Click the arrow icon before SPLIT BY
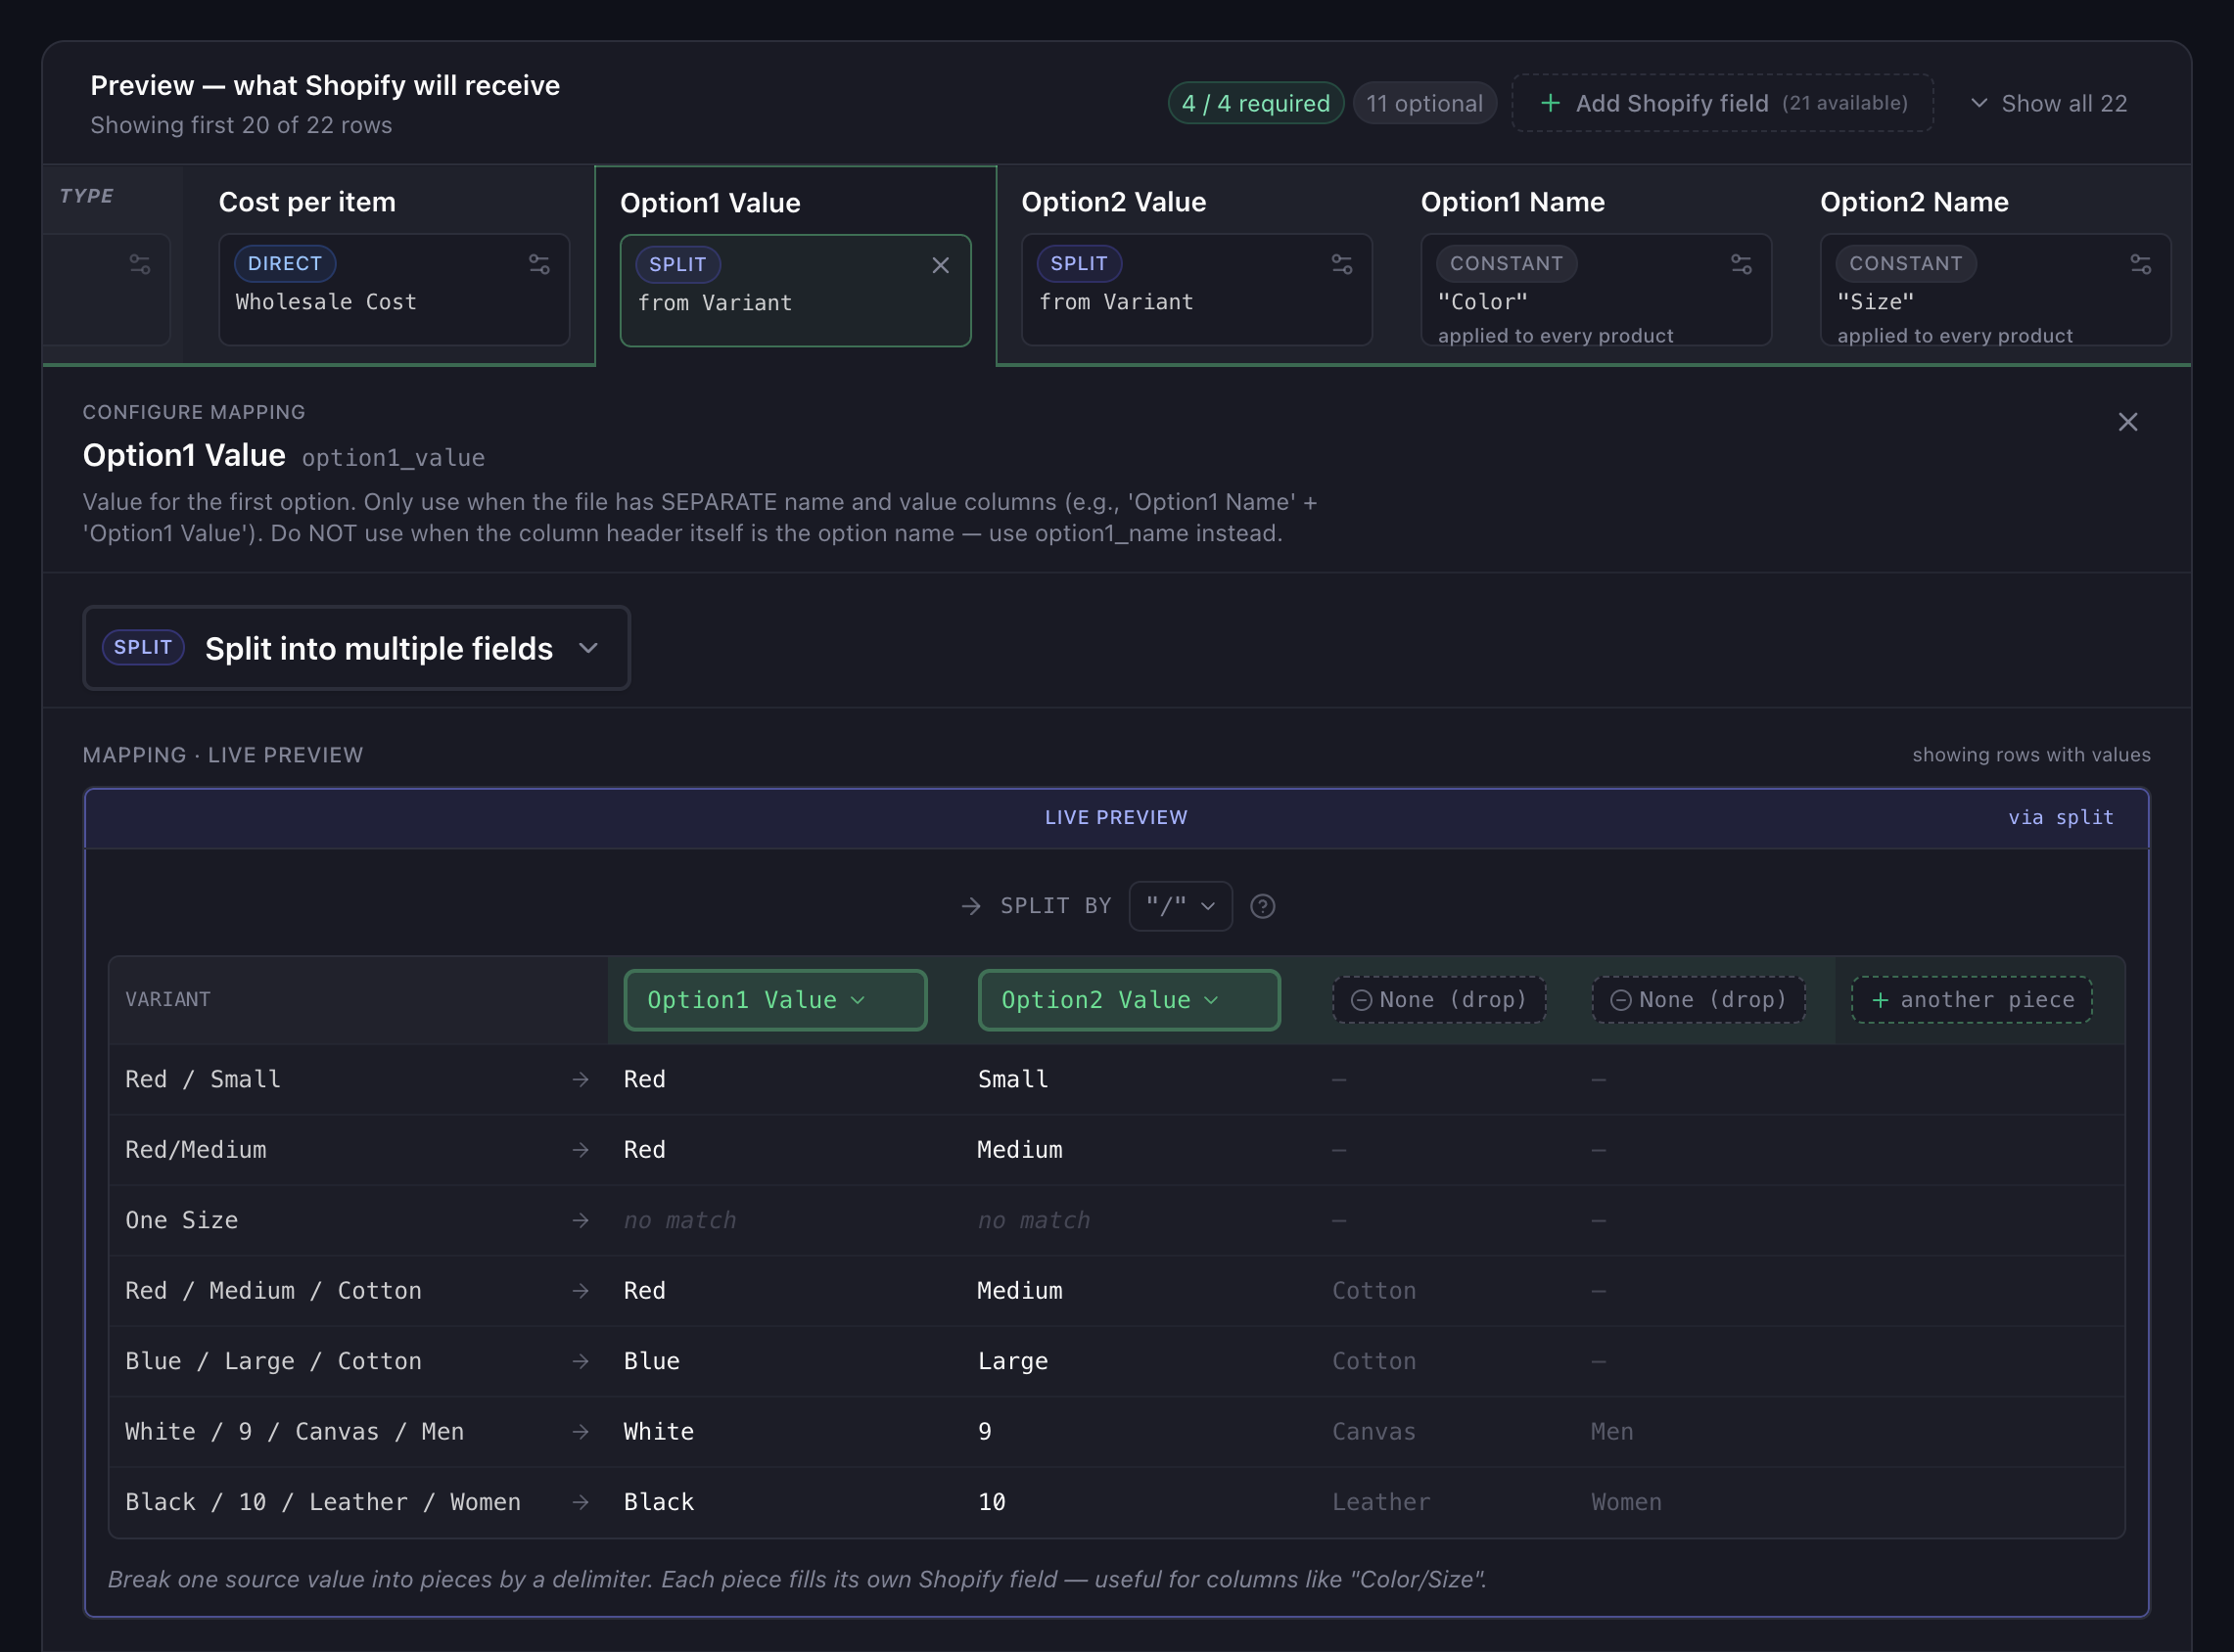 coord(971,906)
